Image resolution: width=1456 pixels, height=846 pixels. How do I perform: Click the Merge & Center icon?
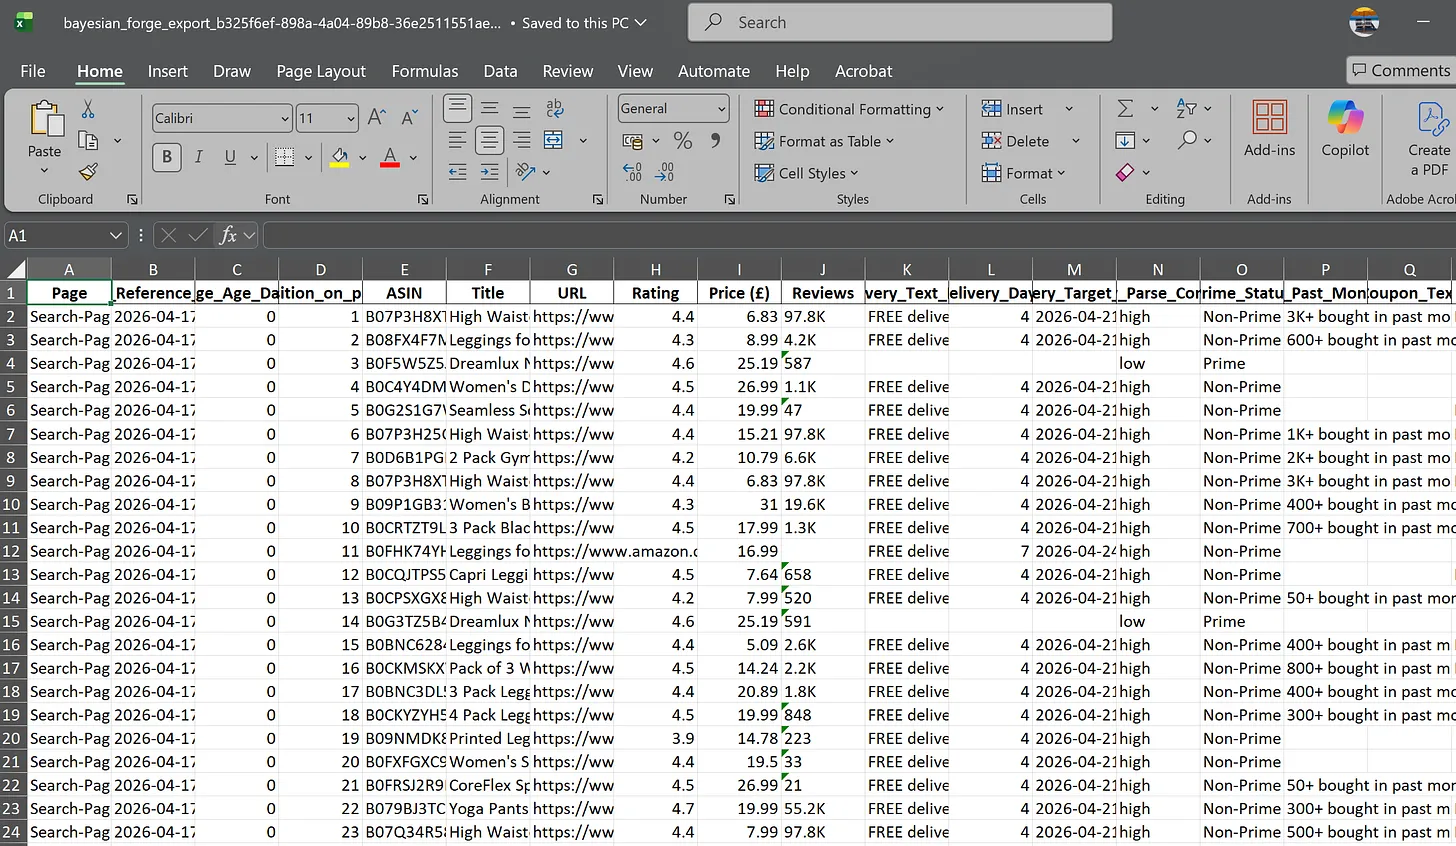pyautogui.click(x=553, y=140)
